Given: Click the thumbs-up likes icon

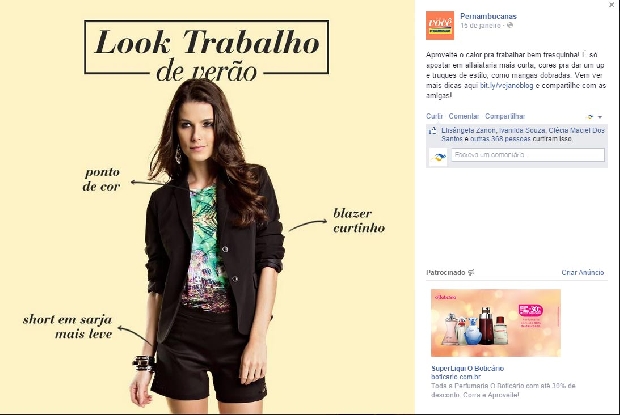Looking at the screenshot, I should tap(433, 130).
